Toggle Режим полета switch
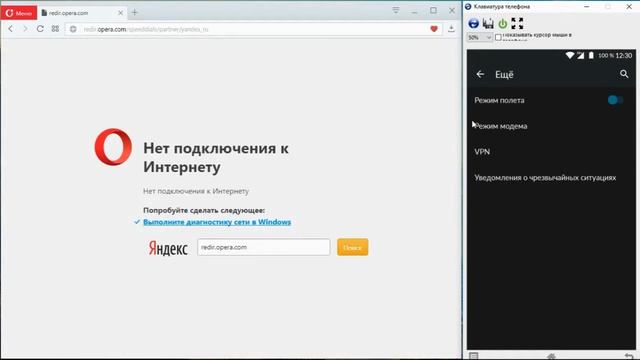Screen dimensions: 640x360 coord(615,100)
